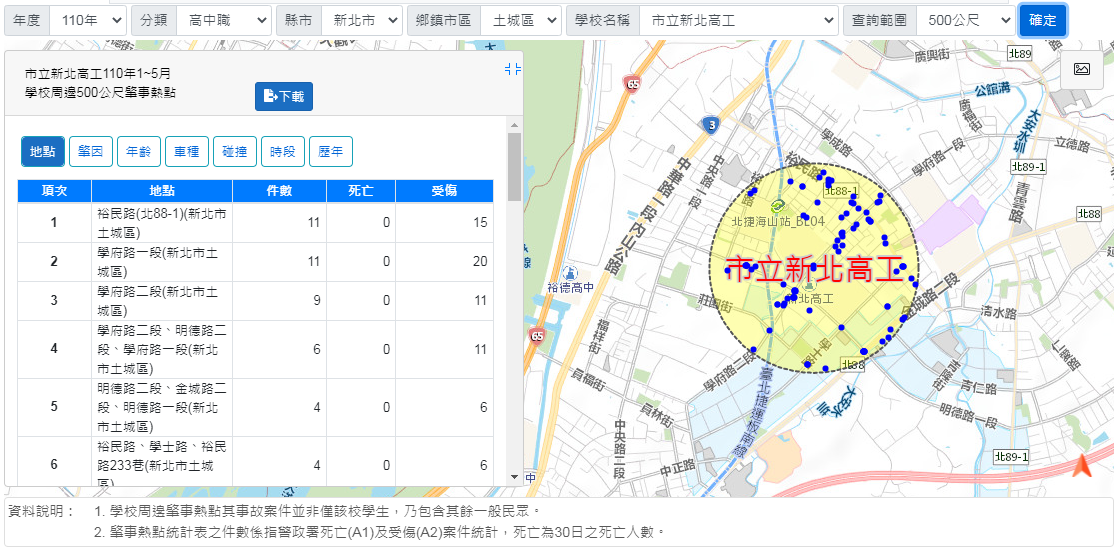Click the table scrollbar down arrow

pos(515,478)
